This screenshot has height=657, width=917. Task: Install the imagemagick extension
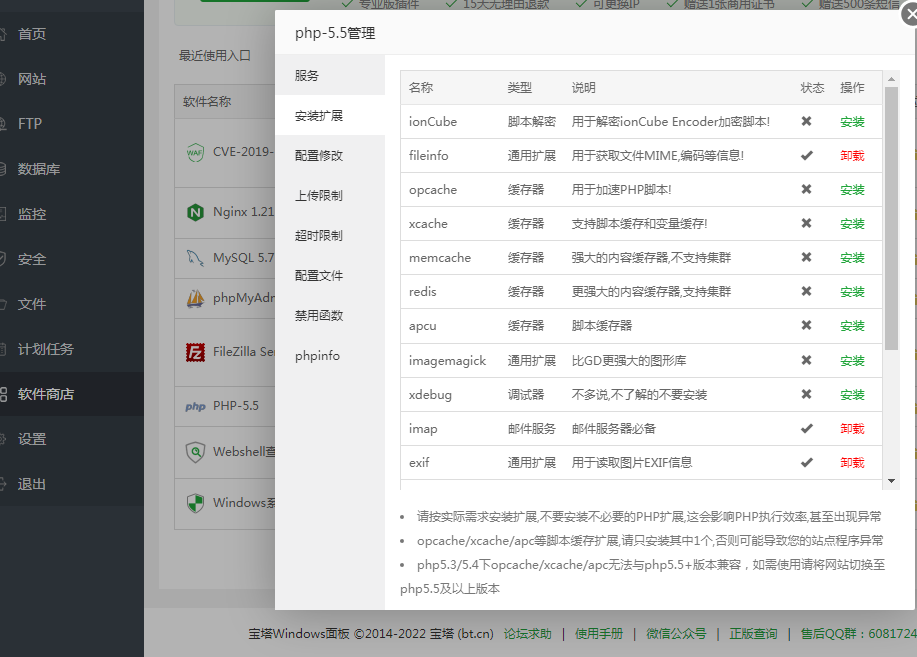852,360
